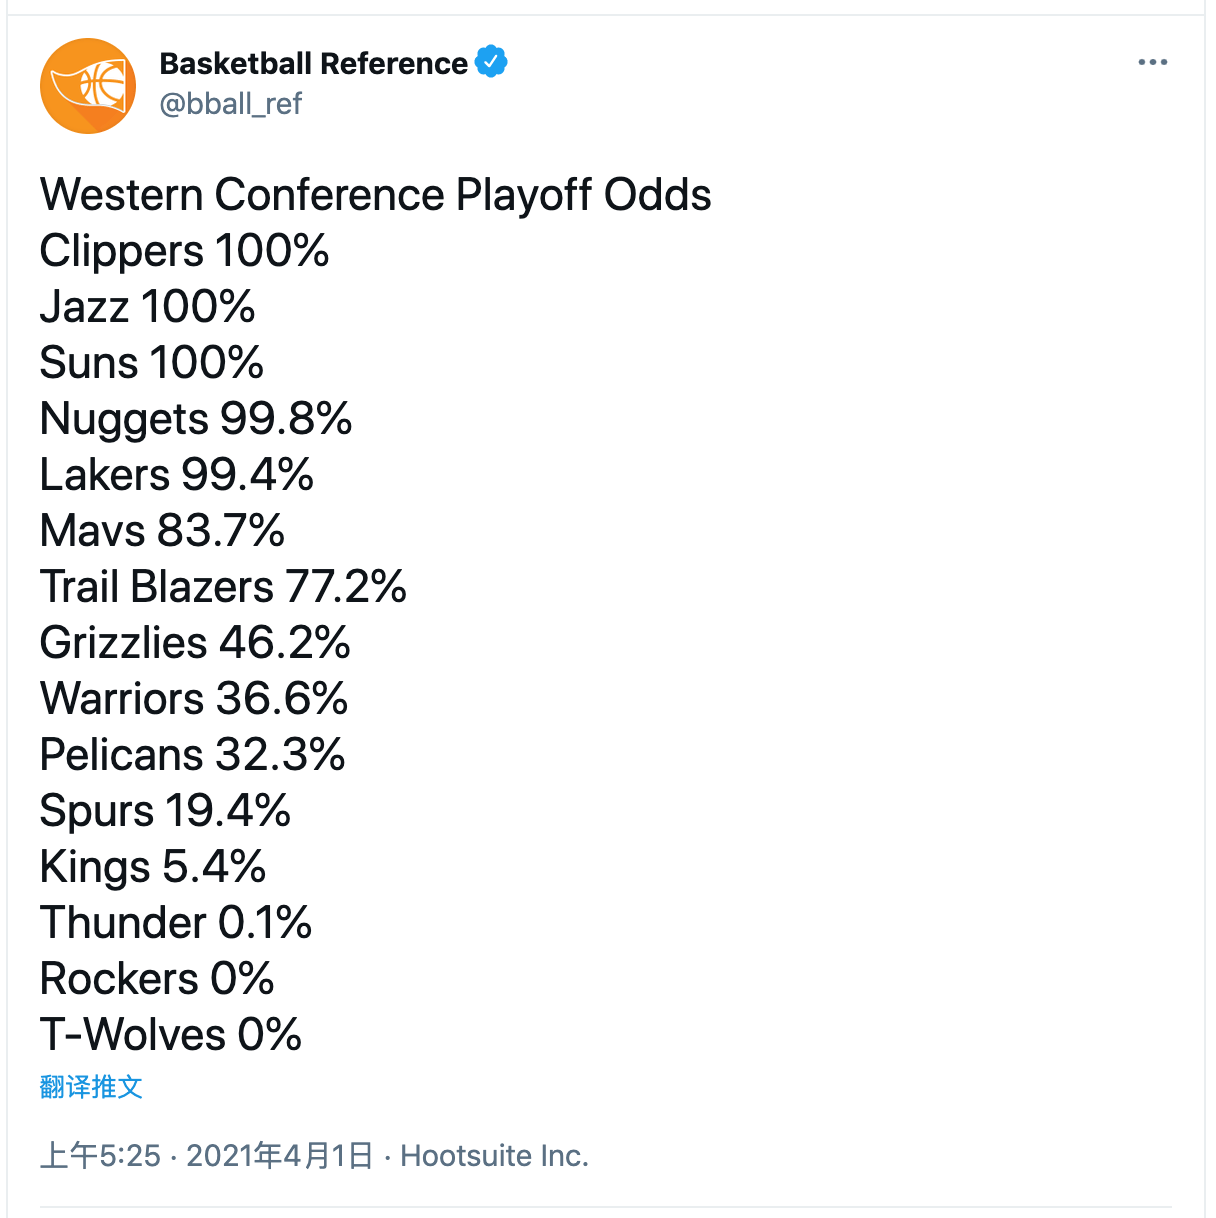The height and width of the screenshot is (1218, 1216).
Task: Select the Mavs 83.7% line
Action: coord(162,531)
